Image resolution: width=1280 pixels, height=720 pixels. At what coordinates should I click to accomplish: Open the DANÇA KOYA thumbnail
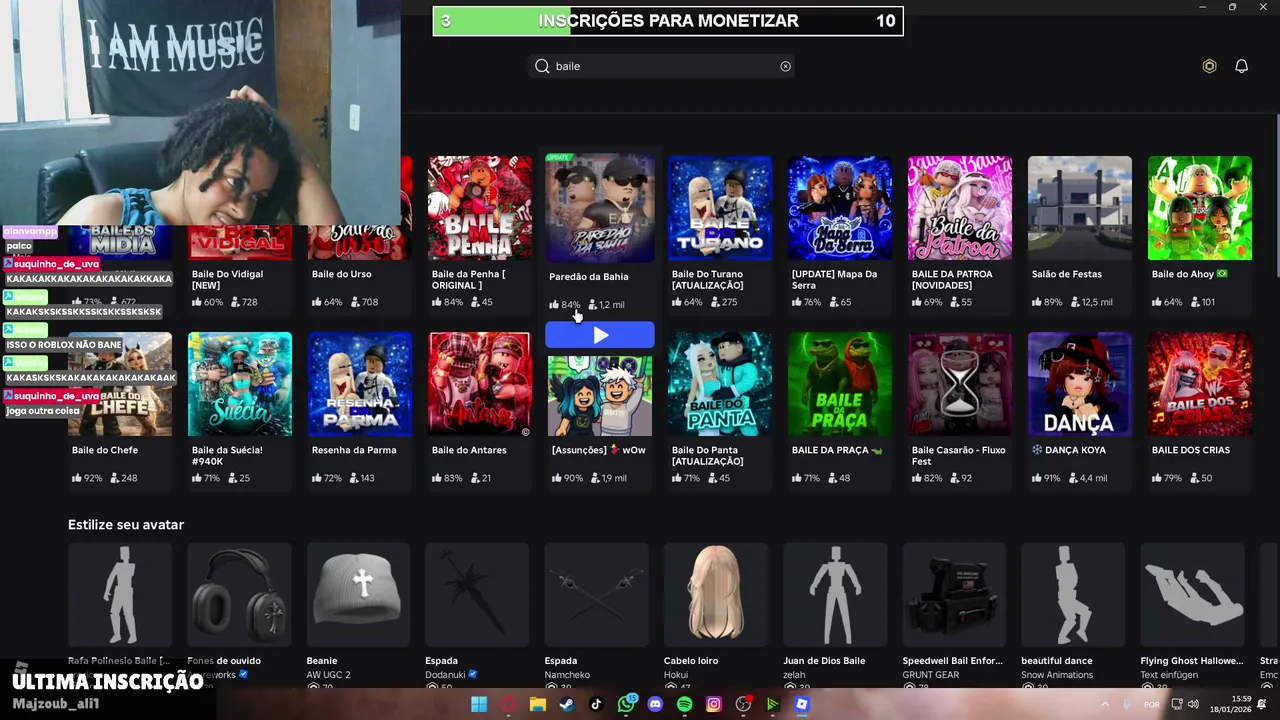pos(1080,384)
